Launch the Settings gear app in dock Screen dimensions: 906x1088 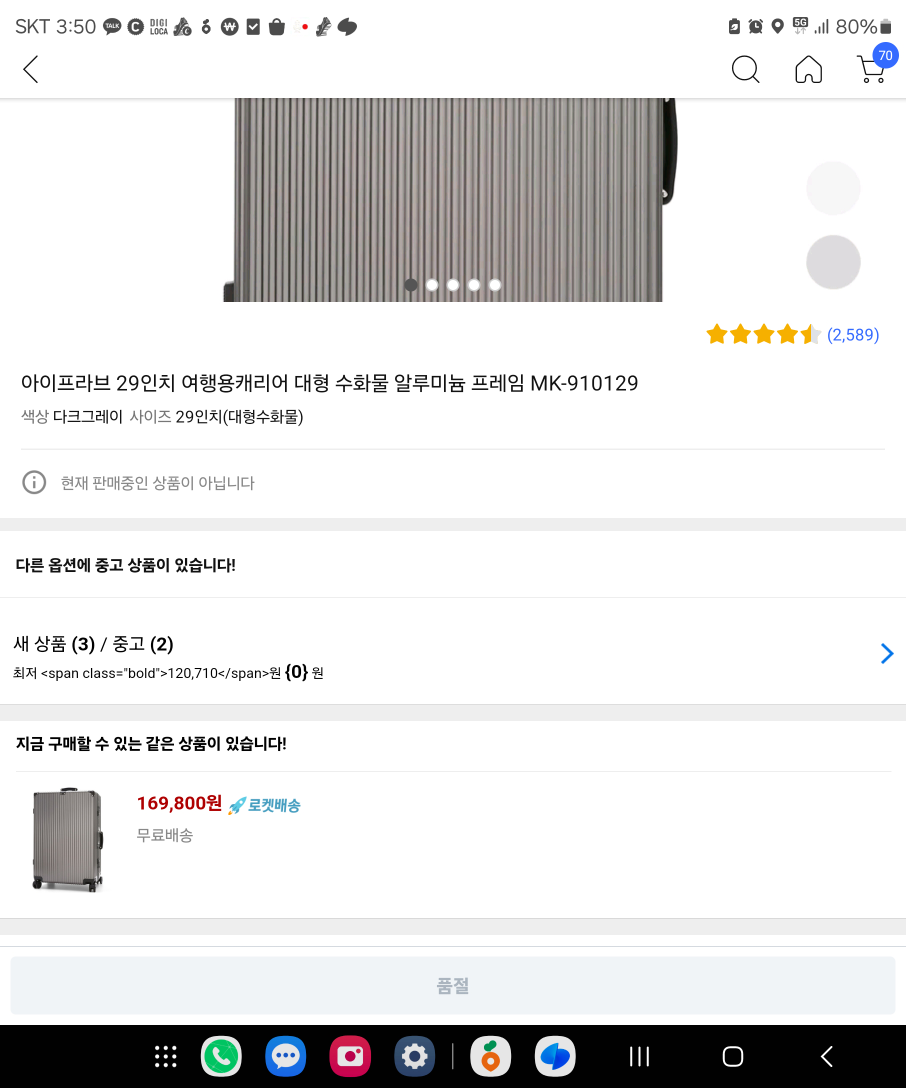(x=414, y=1056)
